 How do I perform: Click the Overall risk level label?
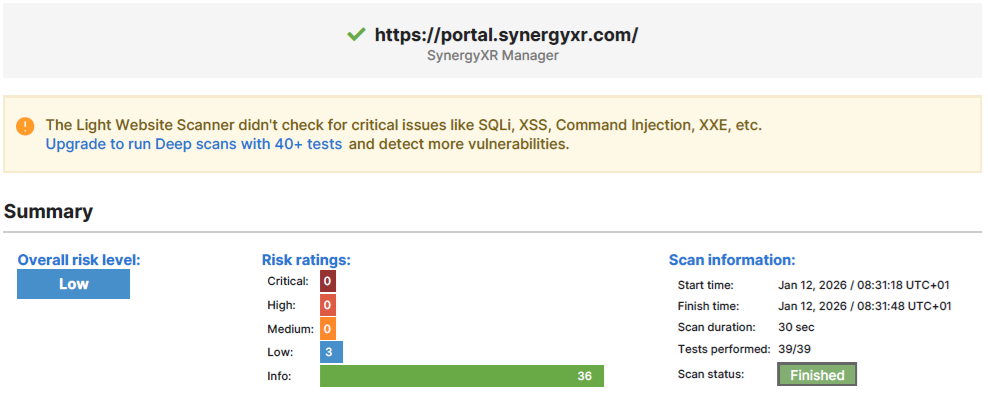click(x=79, y=260)
